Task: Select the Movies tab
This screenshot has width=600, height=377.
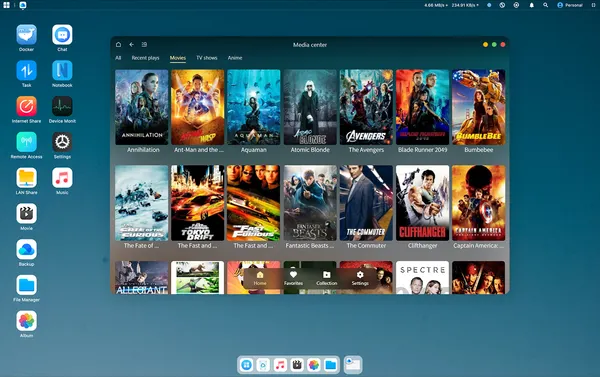Action: coord(178,58)
